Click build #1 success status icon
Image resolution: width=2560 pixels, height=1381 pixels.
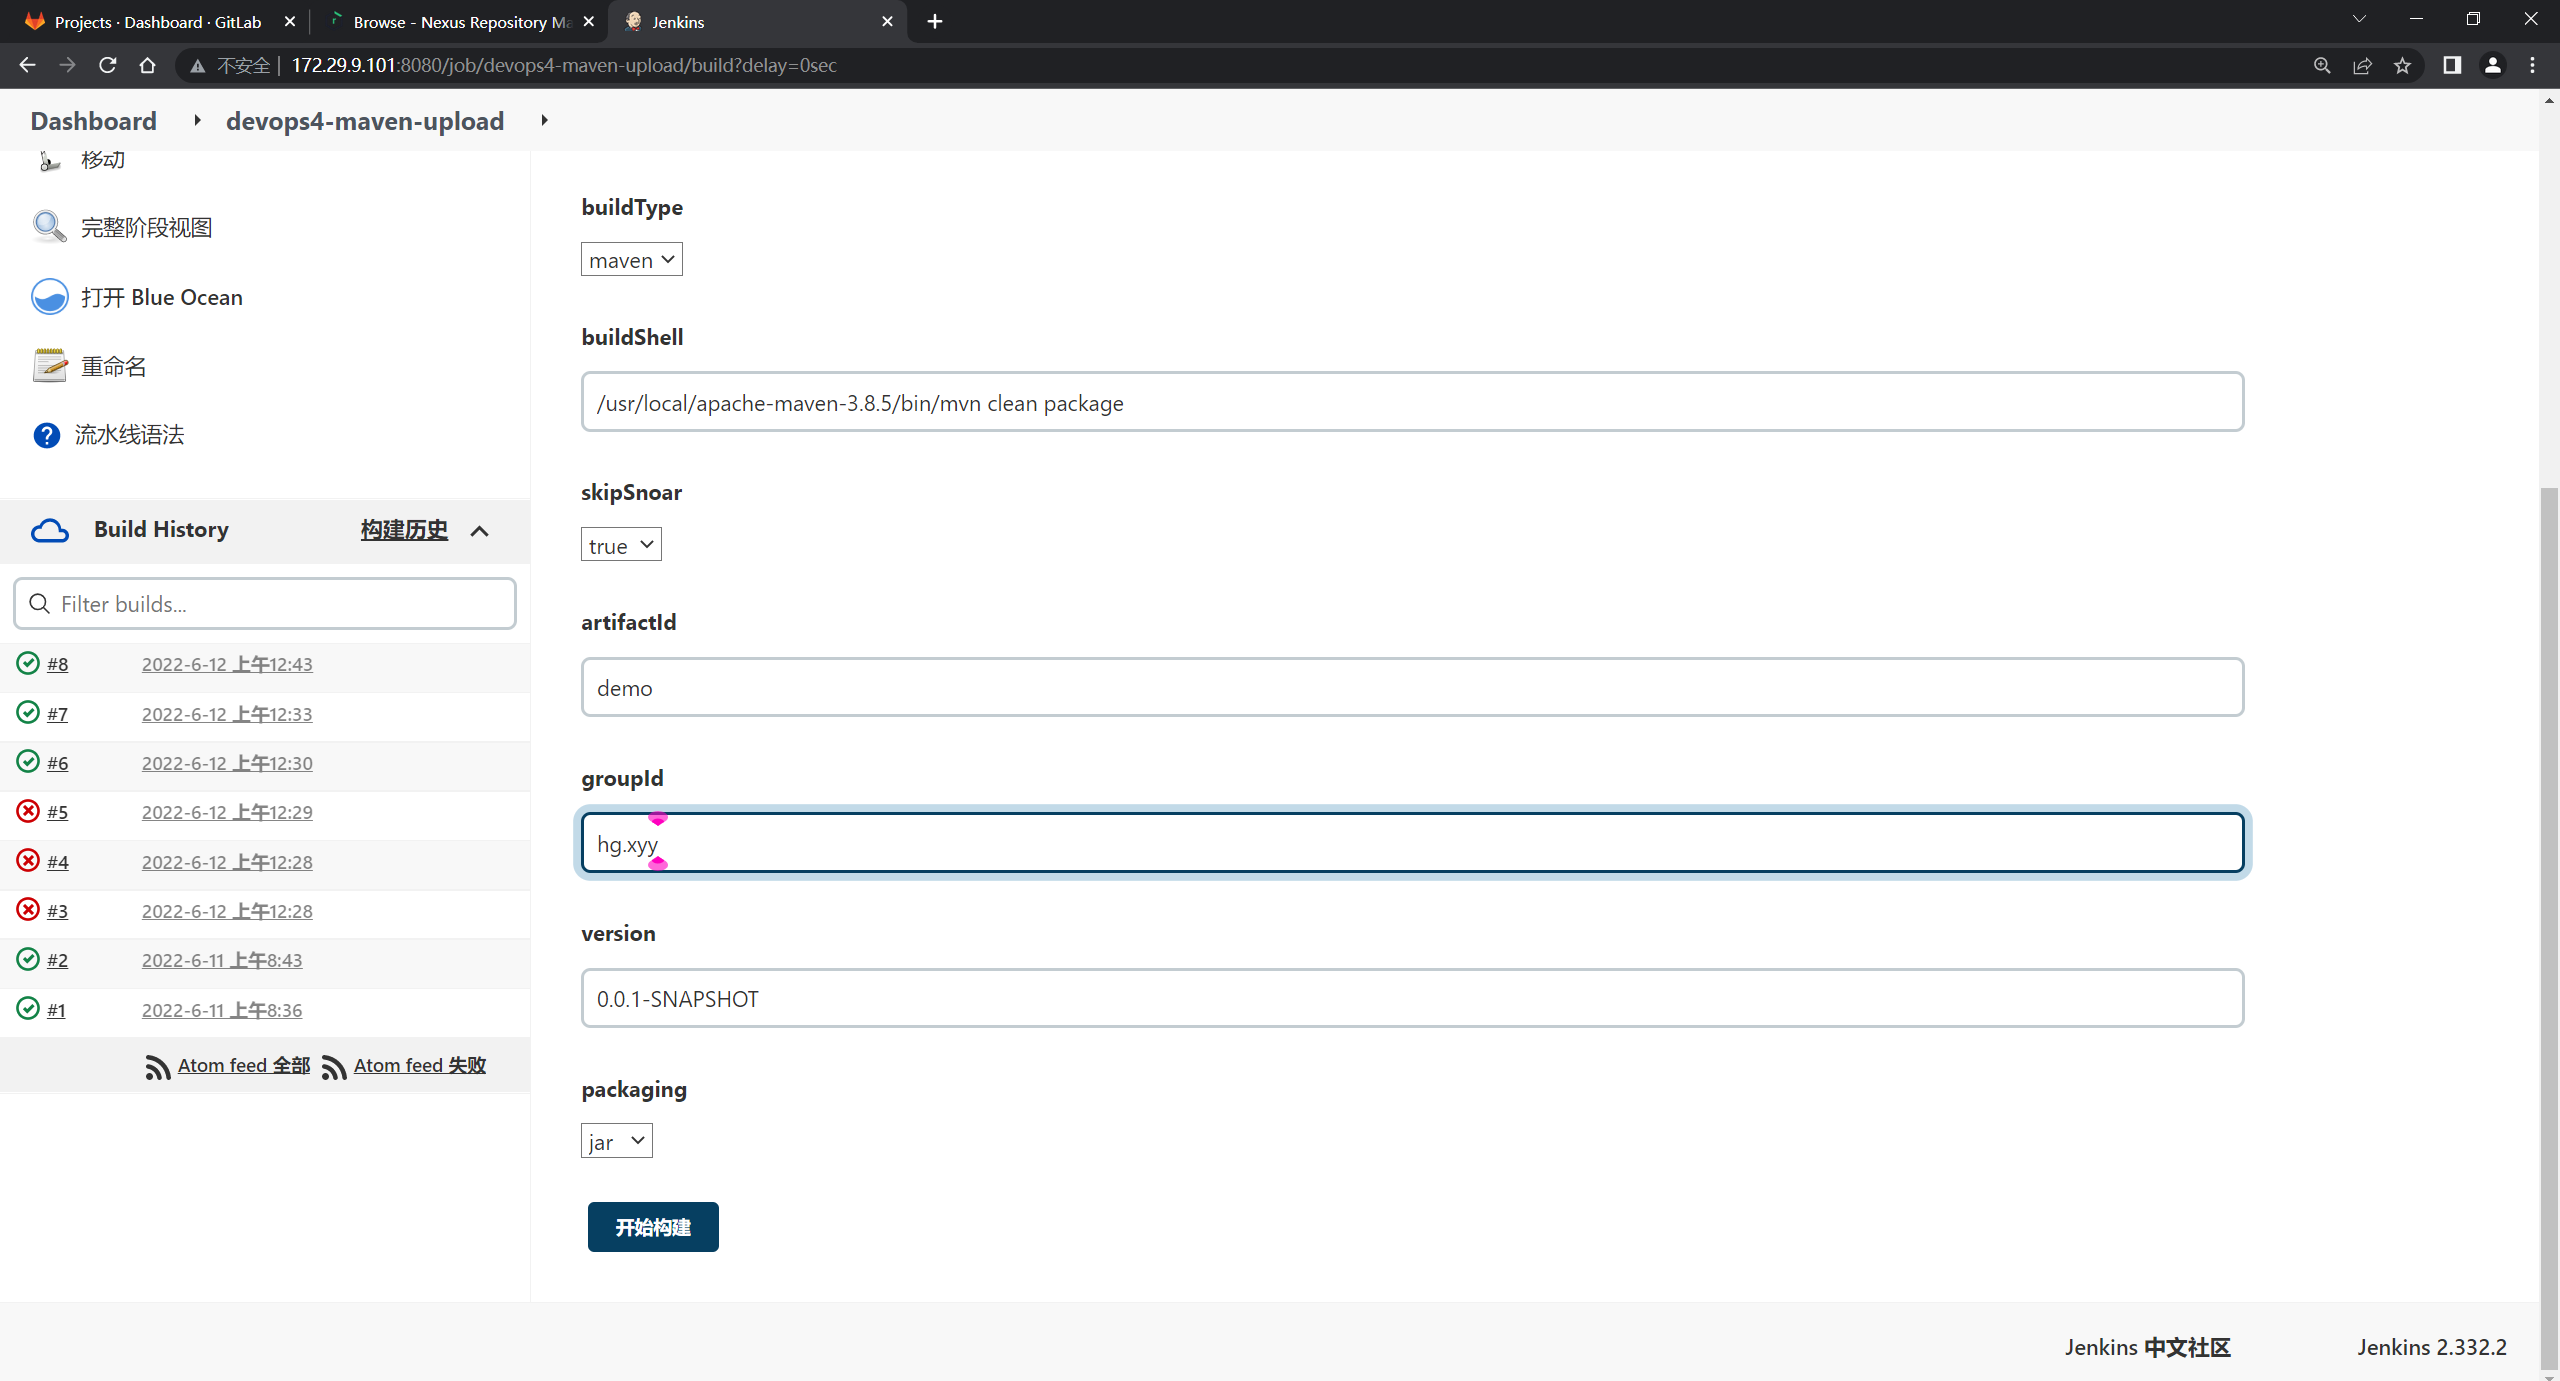tap(28, 1008)
